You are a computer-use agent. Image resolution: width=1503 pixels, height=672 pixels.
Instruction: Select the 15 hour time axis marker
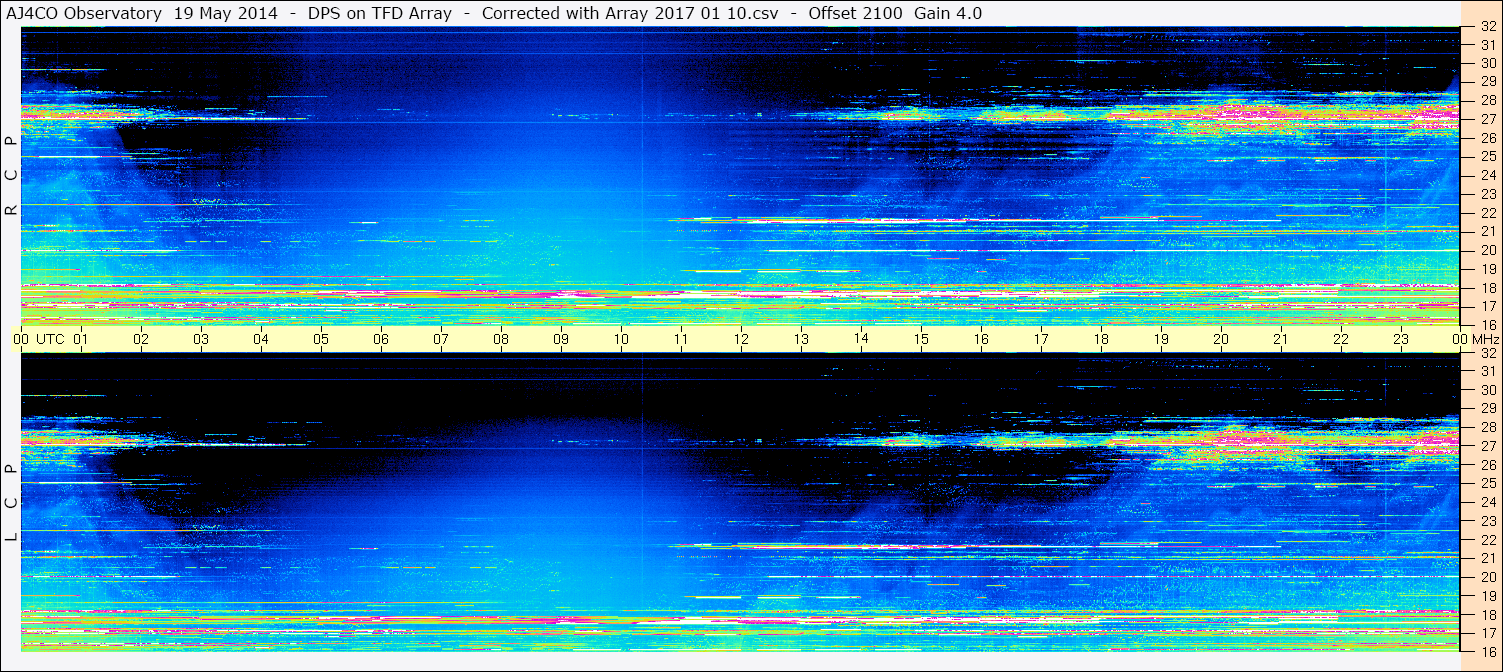pos(921,340)
